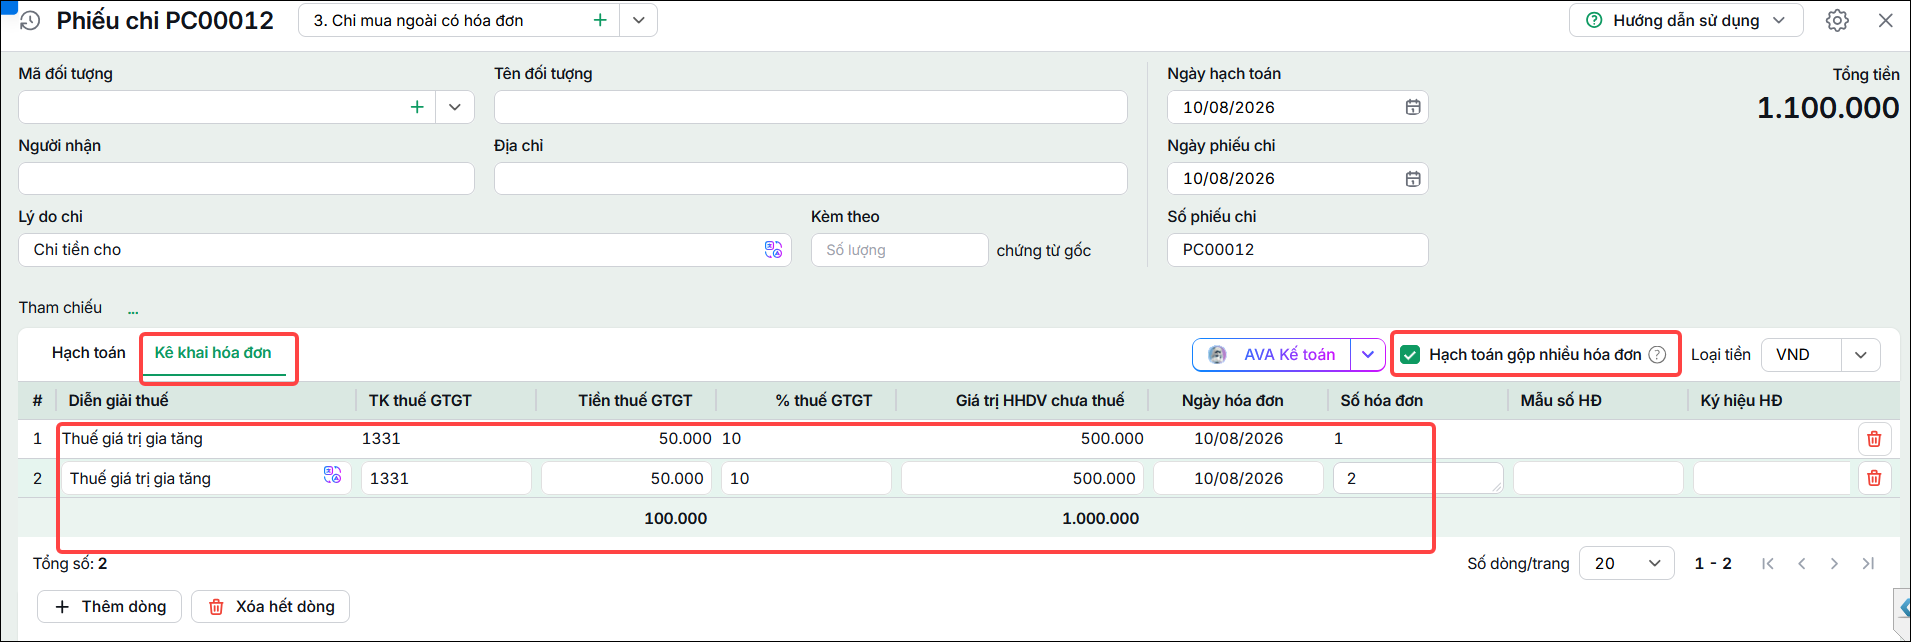1911x642 pixels.
Task: Delete row 2 with trash icon
Action: click(x=1874, y=478)
